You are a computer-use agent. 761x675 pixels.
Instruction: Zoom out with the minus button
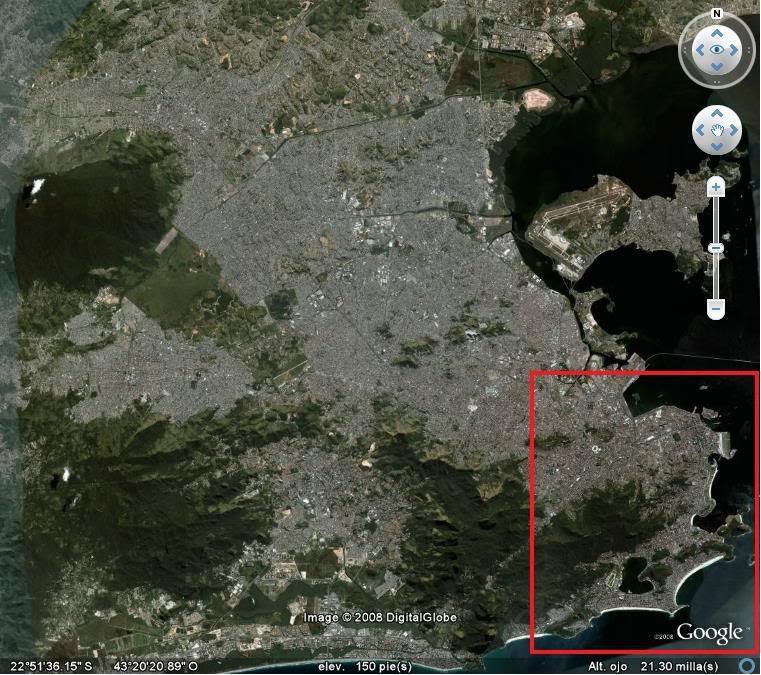point(716,309)
